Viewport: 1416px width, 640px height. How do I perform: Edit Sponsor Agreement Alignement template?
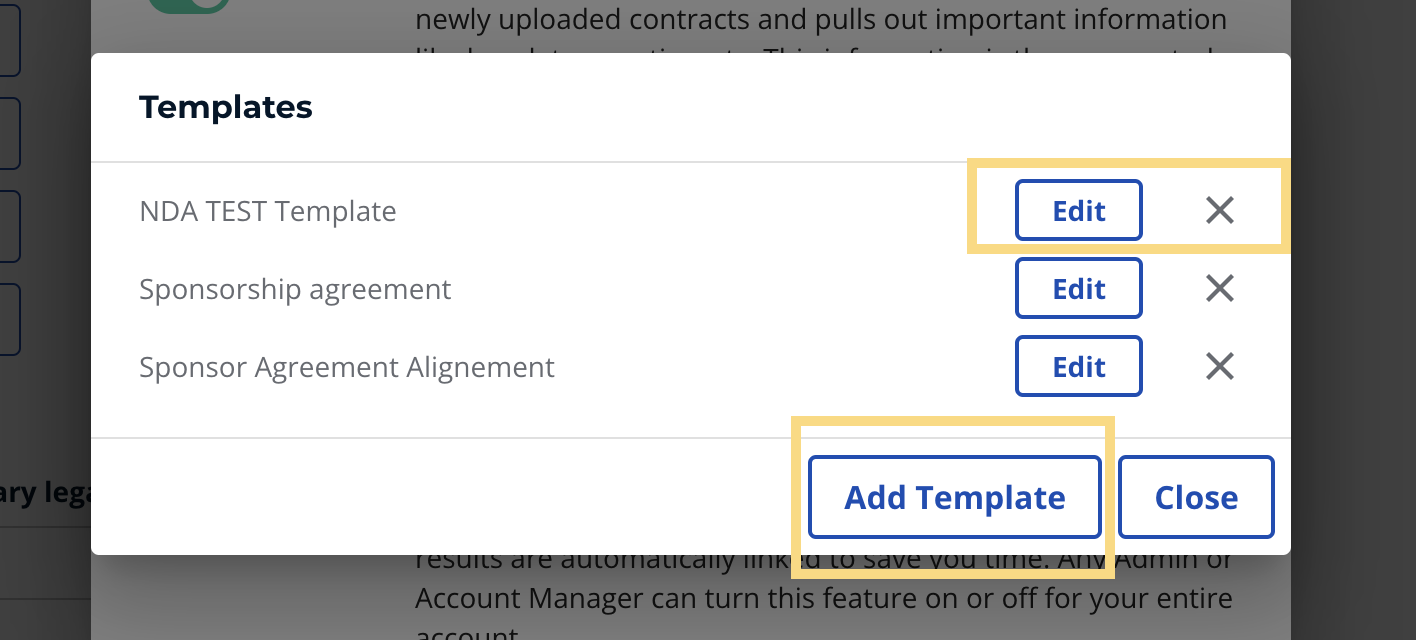tap(1078, 367)
